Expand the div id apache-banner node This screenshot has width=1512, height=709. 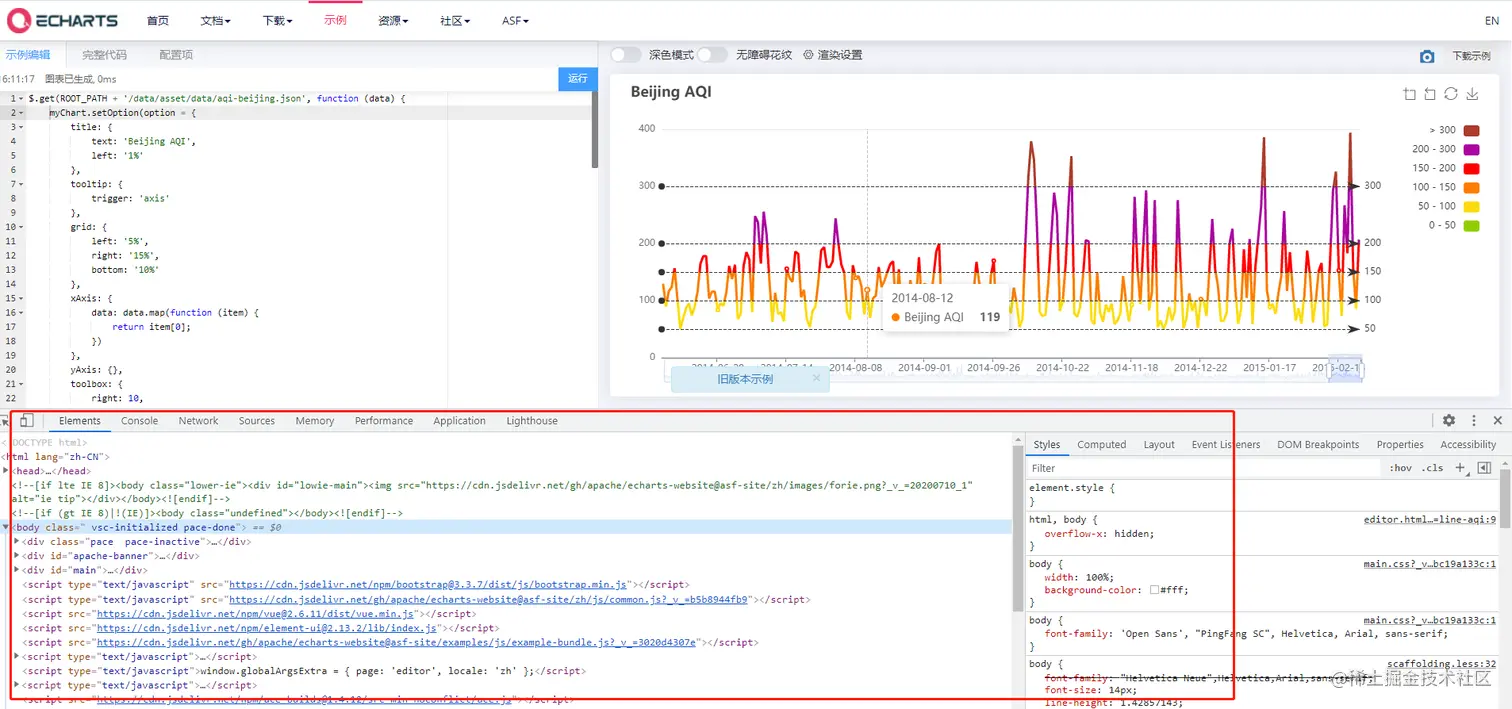[x=16, y=556]
